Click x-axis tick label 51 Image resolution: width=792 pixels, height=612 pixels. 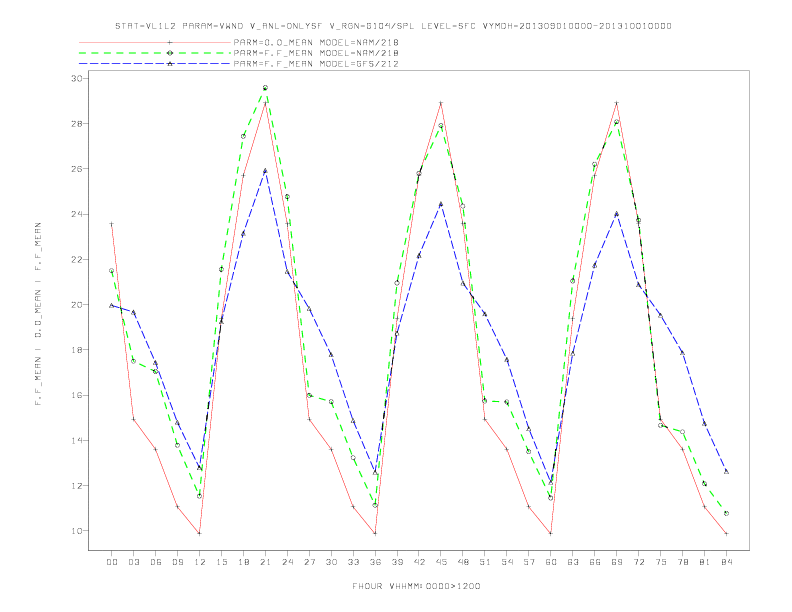pyautogui.click(x=485, y=562)
